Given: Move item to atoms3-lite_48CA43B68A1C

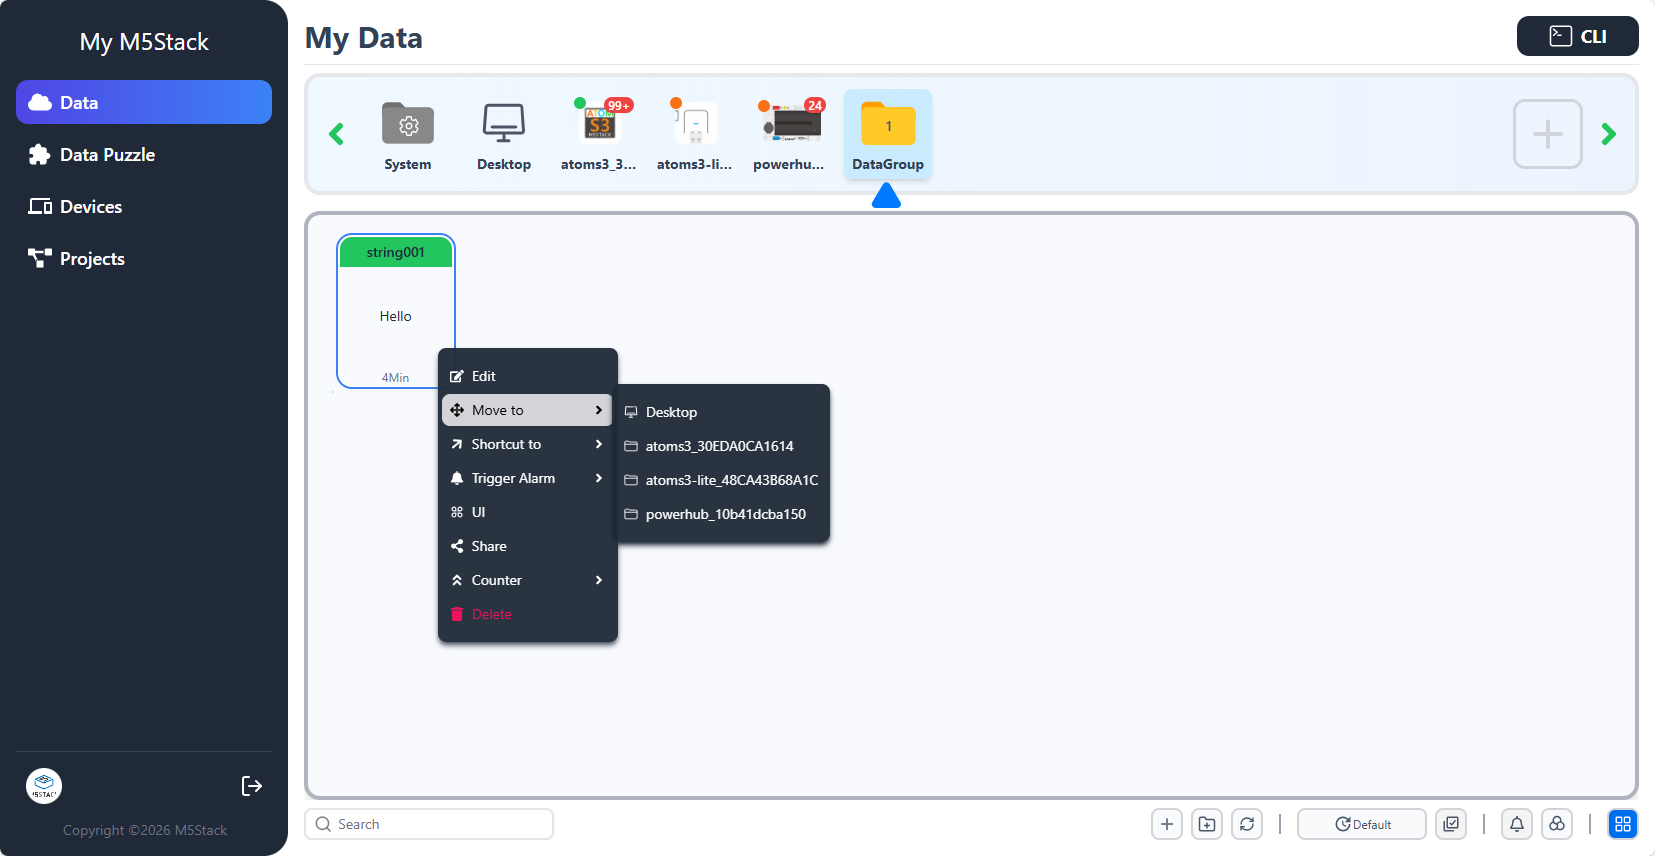Looking at the screenshot, I should point(731,480).
